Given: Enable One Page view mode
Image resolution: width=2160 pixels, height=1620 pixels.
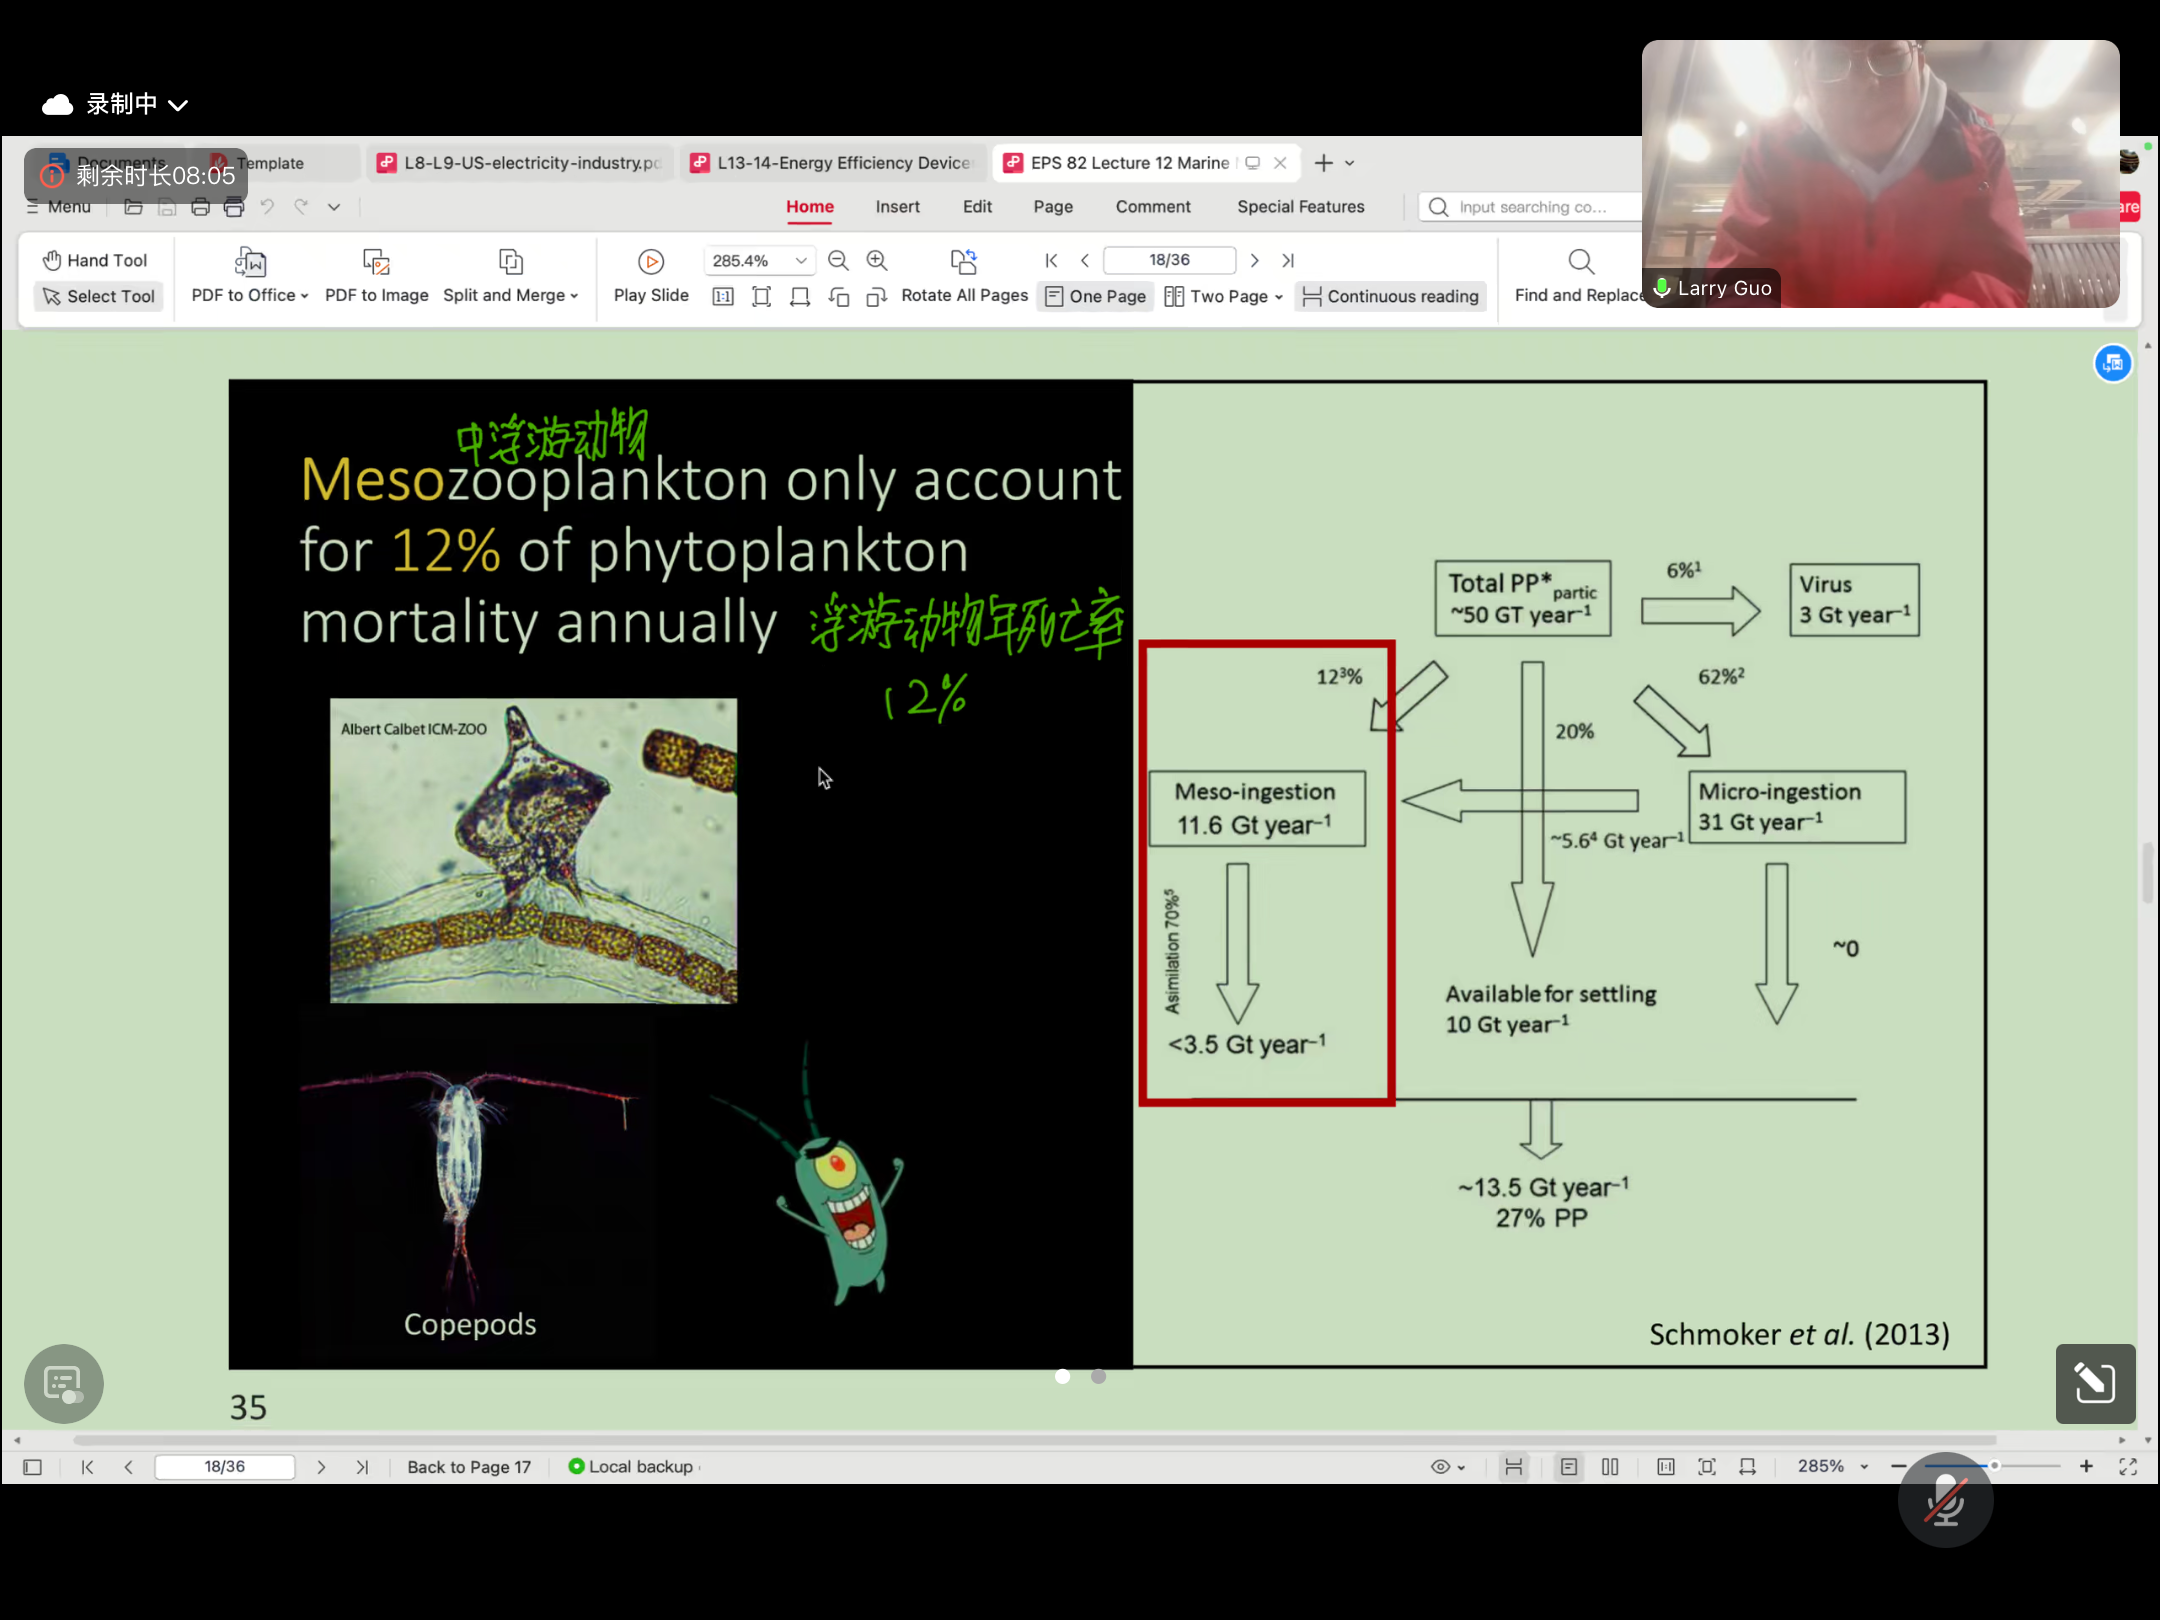Looking at the screenshot, I should (x=1095, y=296).
